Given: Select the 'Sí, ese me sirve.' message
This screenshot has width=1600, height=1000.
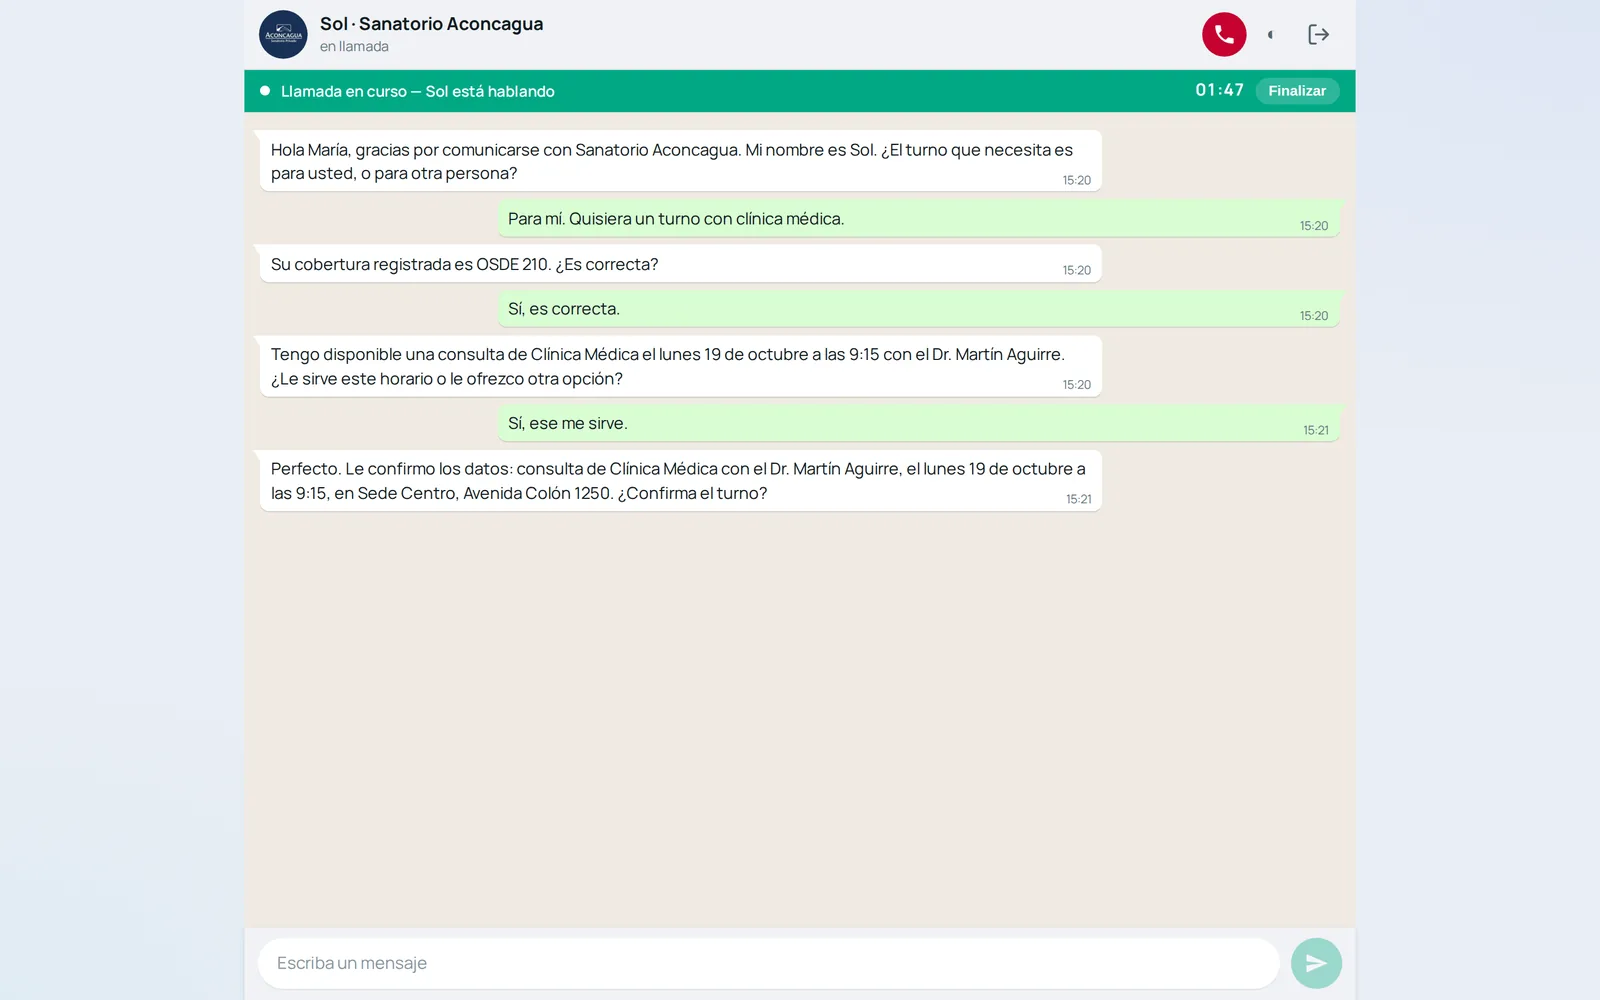Looking at the screenshot, I should point(919,423).
